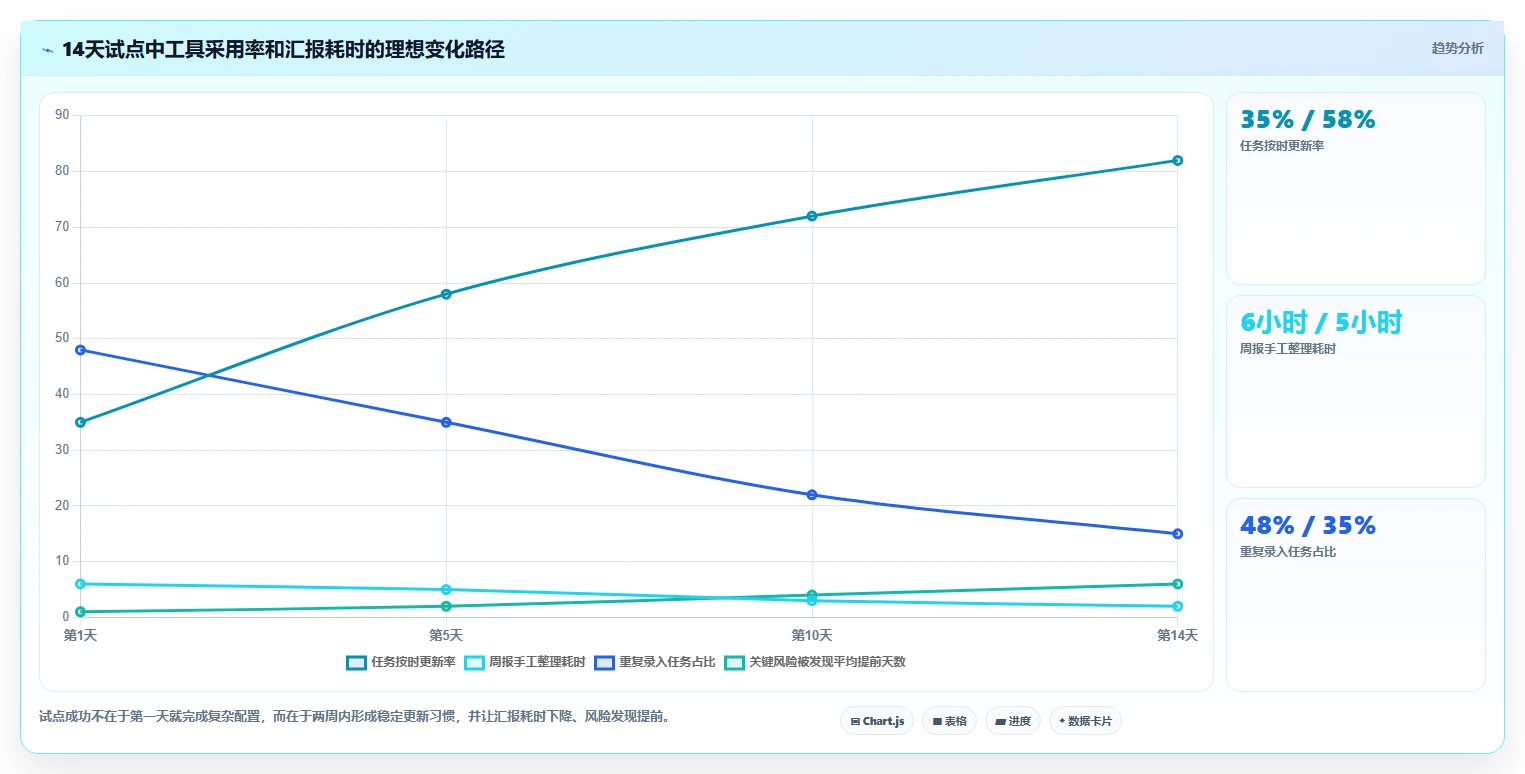The height and width of the screenshot is (774, 1525).
Task: Click the Chart.js pill button
Action: pos(877,721)
